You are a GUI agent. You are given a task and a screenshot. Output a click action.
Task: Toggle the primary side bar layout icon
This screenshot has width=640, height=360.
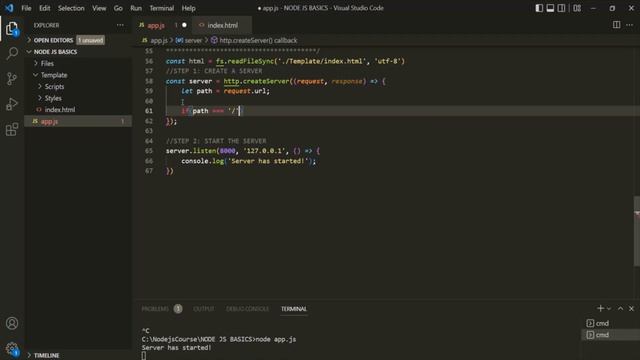pyautogui.click(x=539, y=8)
